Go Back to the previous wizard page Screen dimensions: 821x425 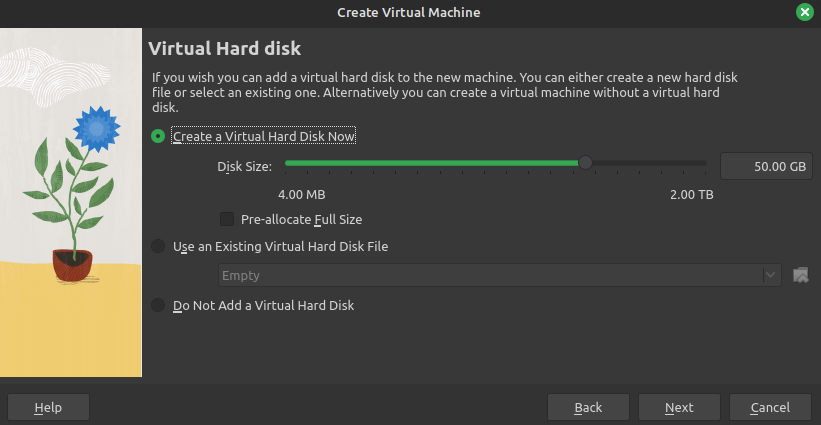pyautogui.click(x=588, y=407)
